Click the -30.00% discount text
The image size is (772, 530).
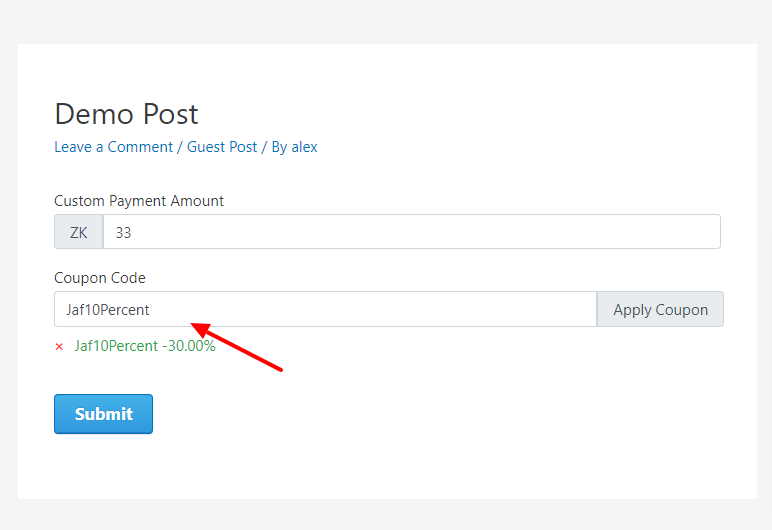pyautogui.click(x=189, y=346)
